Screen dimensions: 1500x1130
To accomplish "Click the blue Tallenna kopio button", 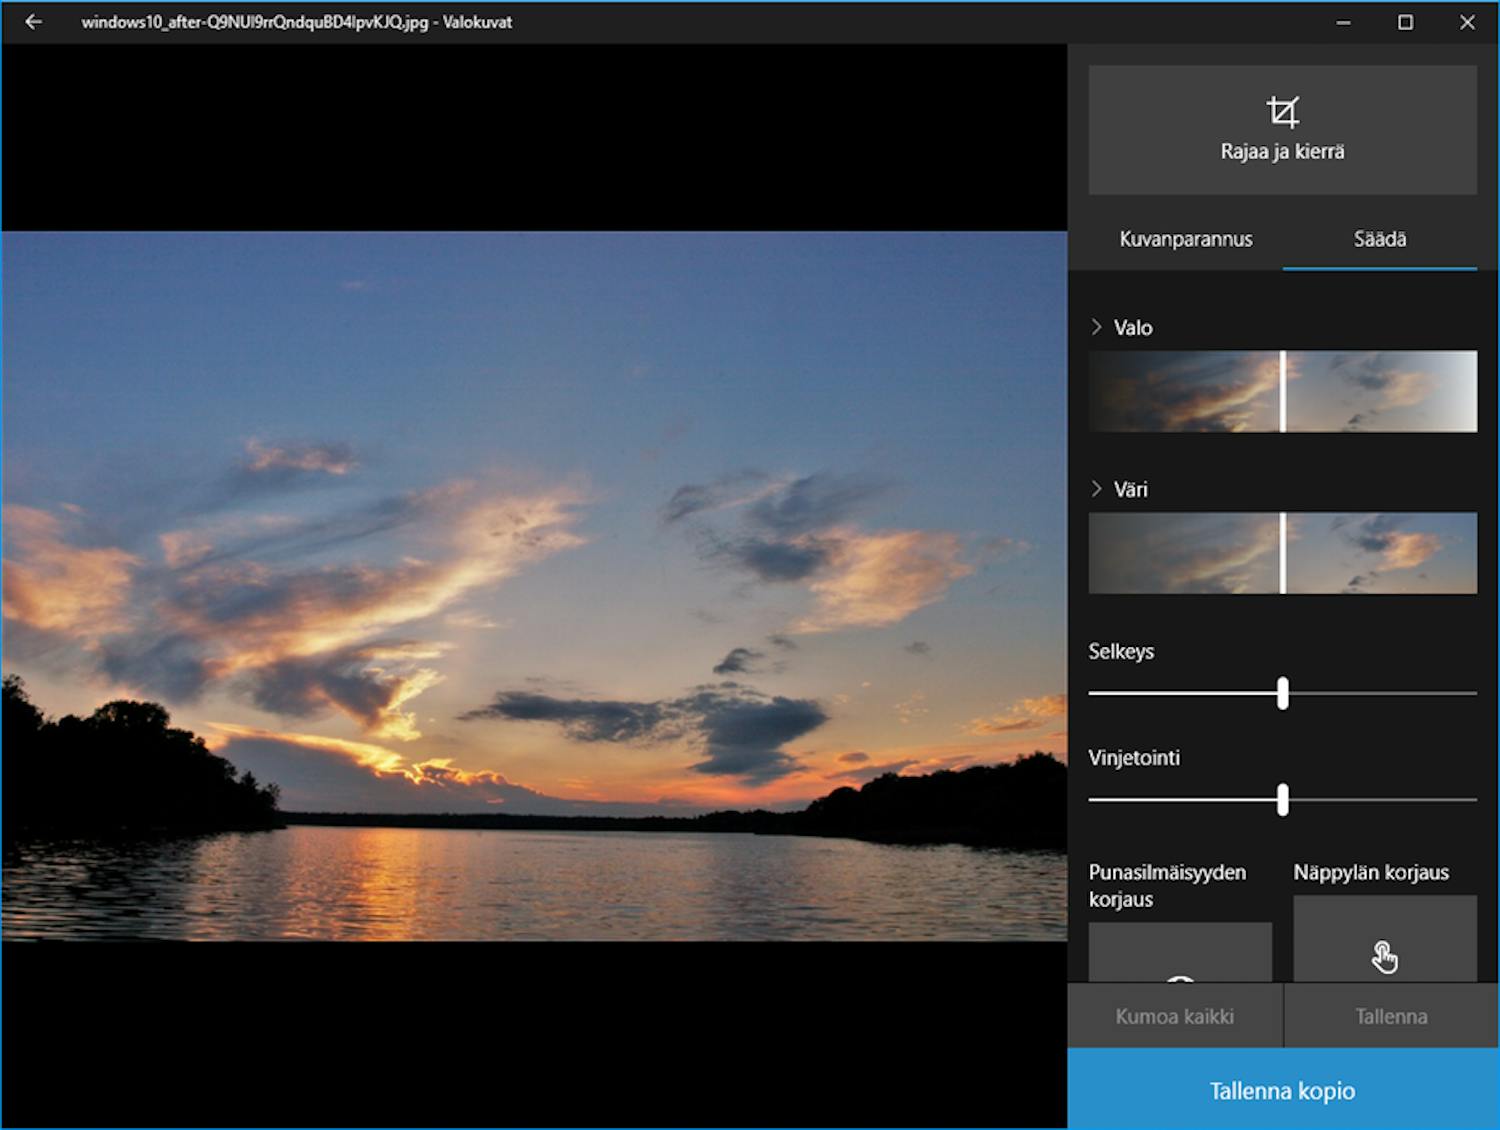I will (x=1282, y=1090).
